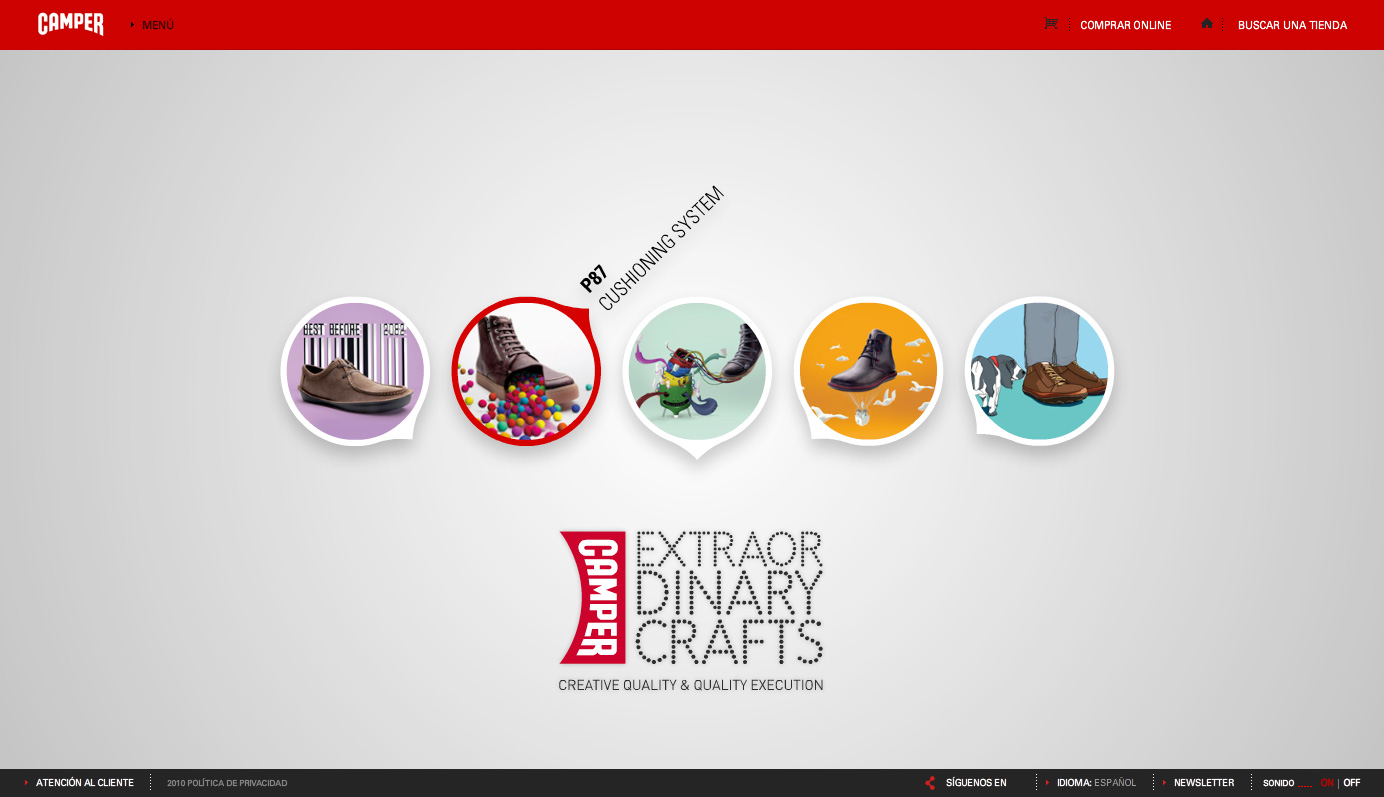Viewport: 1384px width, 797px height.
Task: Select the P87 Cushioning System boot bubble
Action: pos(526,371)
